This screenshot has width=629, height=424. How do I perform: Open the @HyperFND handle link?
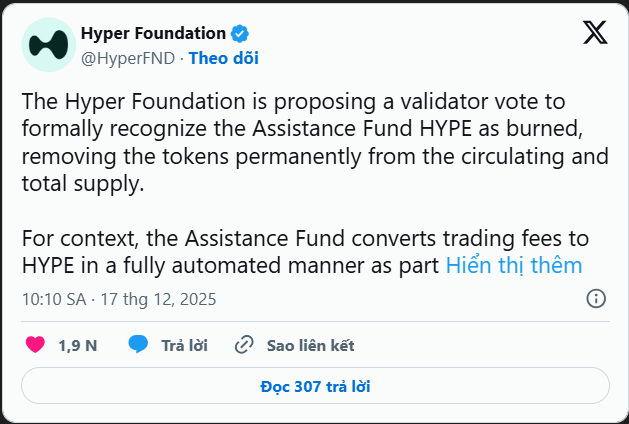pos(126,58)
